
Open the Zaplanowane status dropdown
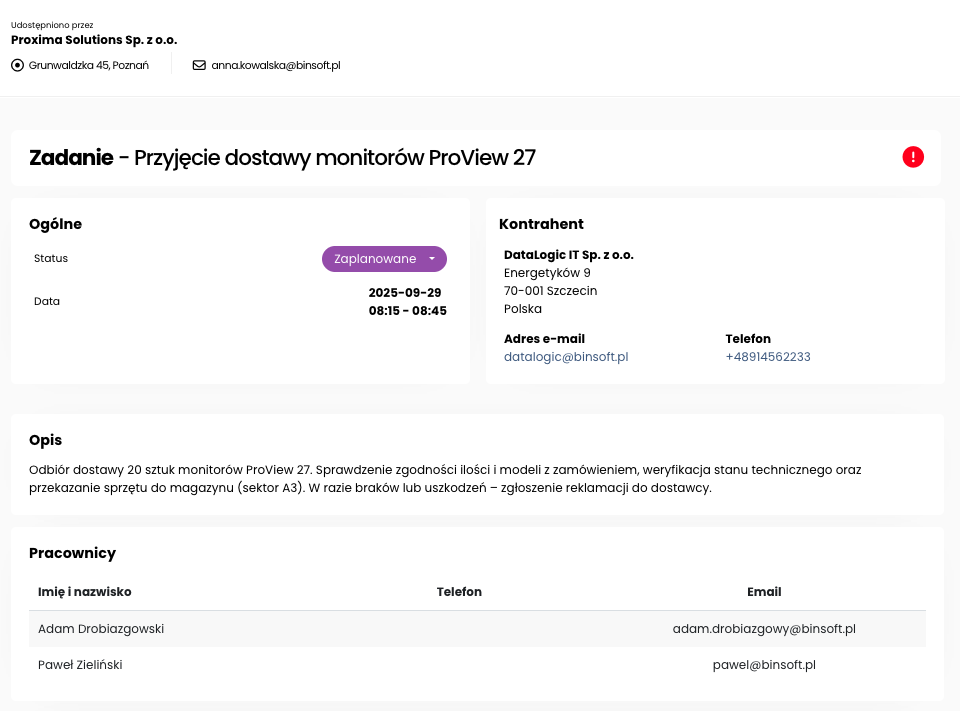376,259
